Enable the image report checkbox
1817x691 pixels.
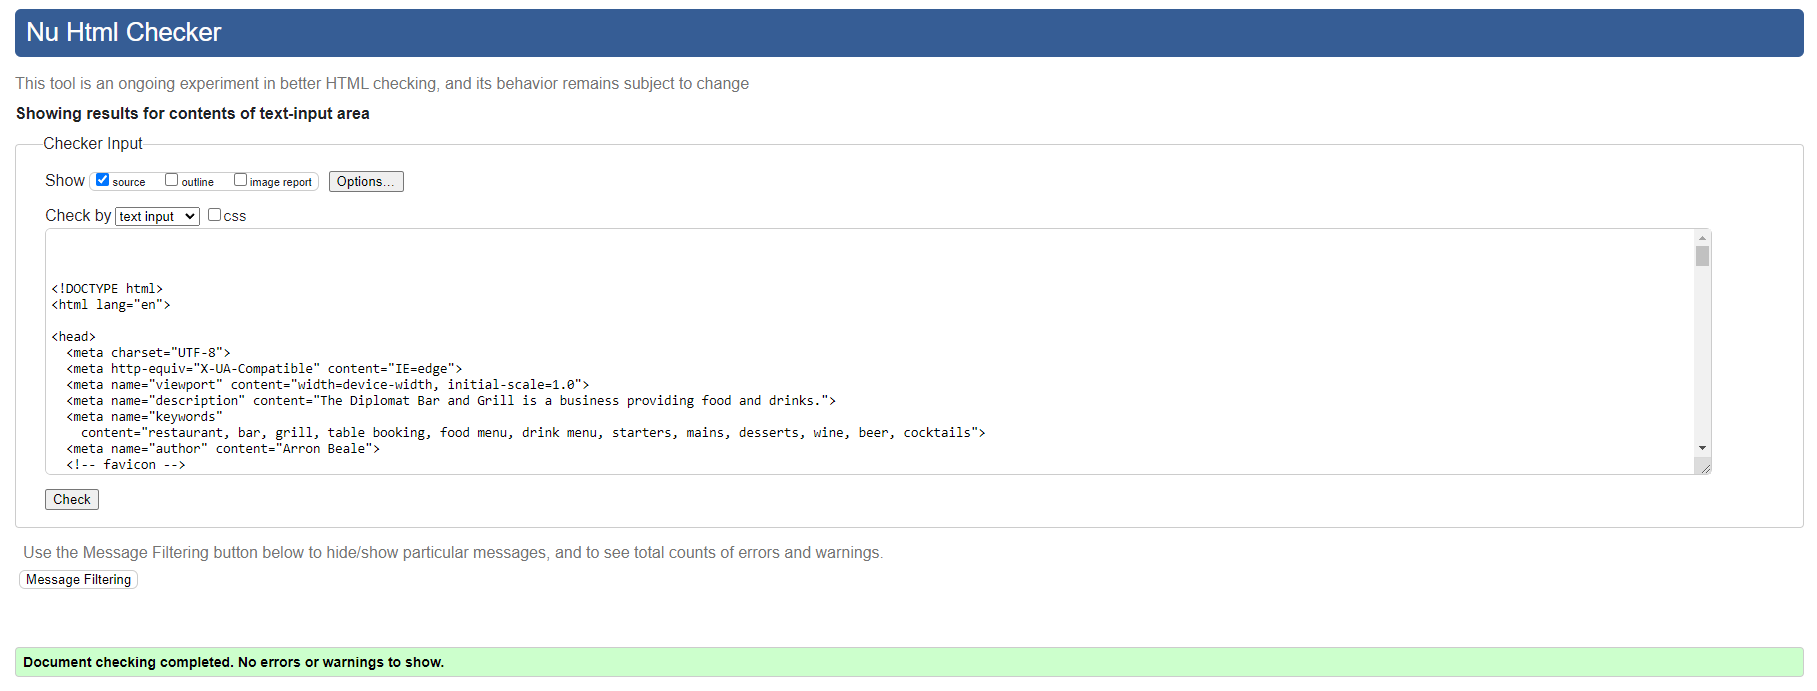(240, 180)
